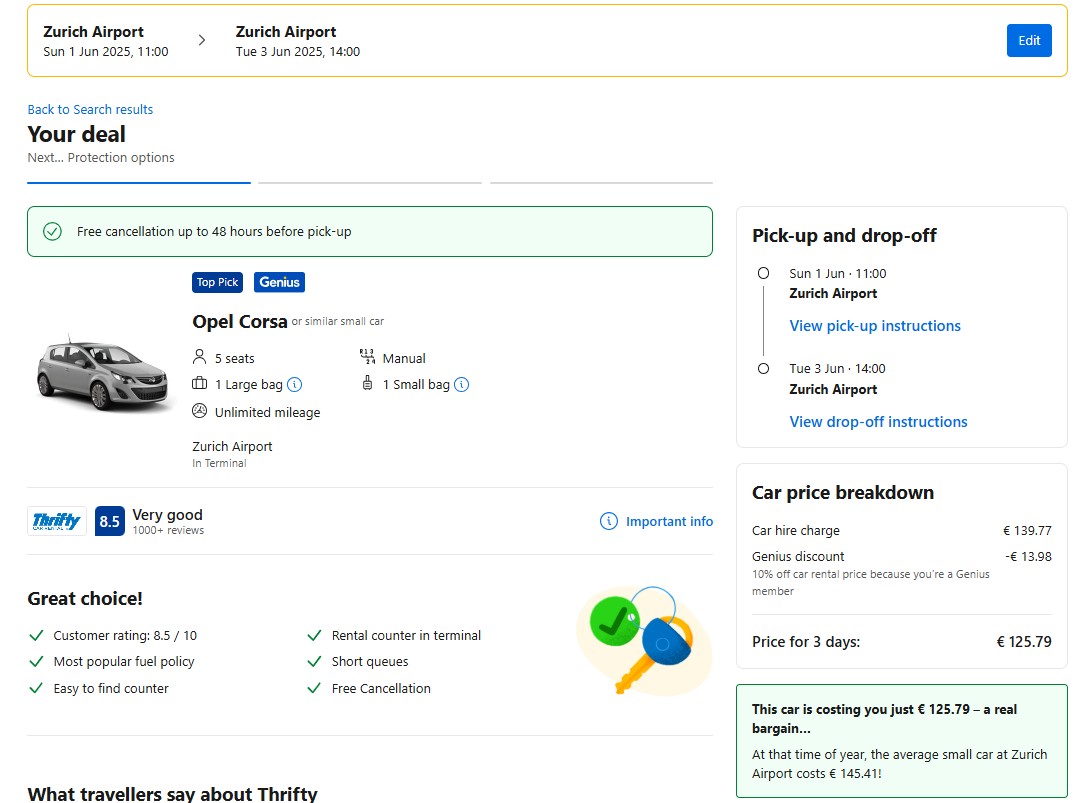Click the 8.5 rating score badge
Image resolution: width=1090 pixels, height=803 pixels.
click(109, 521)
